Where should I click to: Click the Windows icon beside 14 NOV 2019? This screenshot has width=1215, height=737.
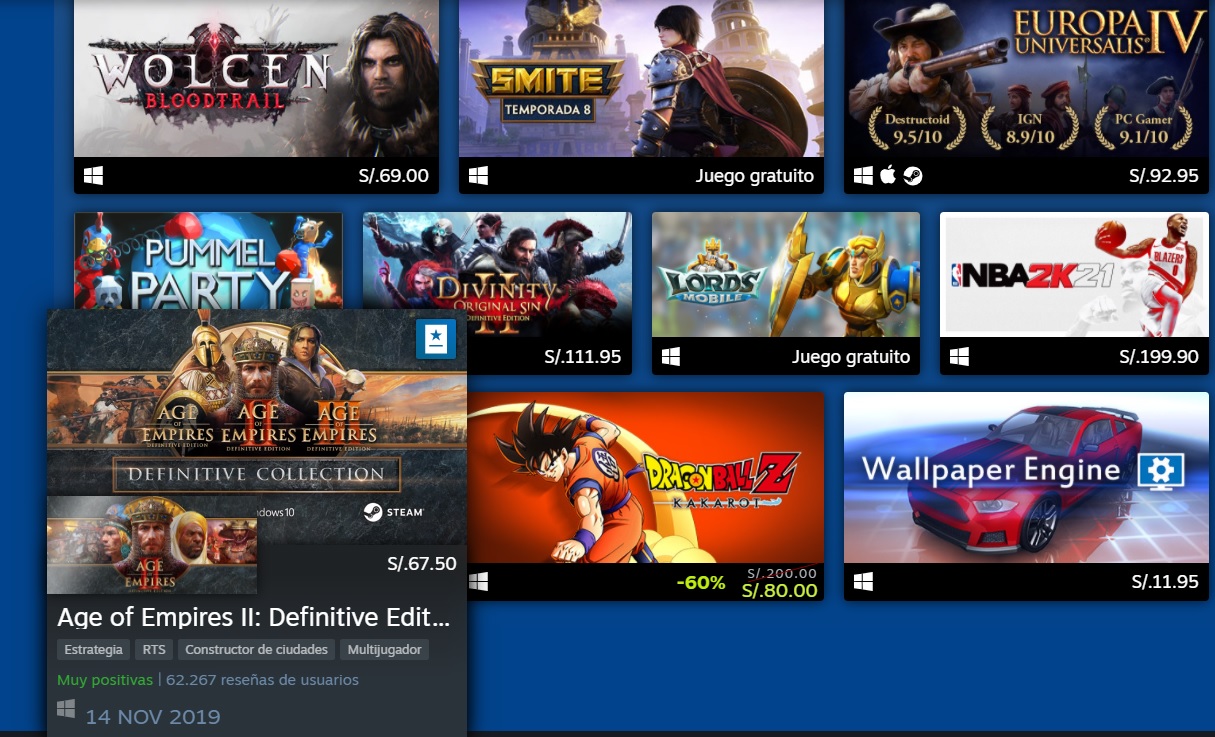click(67, 709)
